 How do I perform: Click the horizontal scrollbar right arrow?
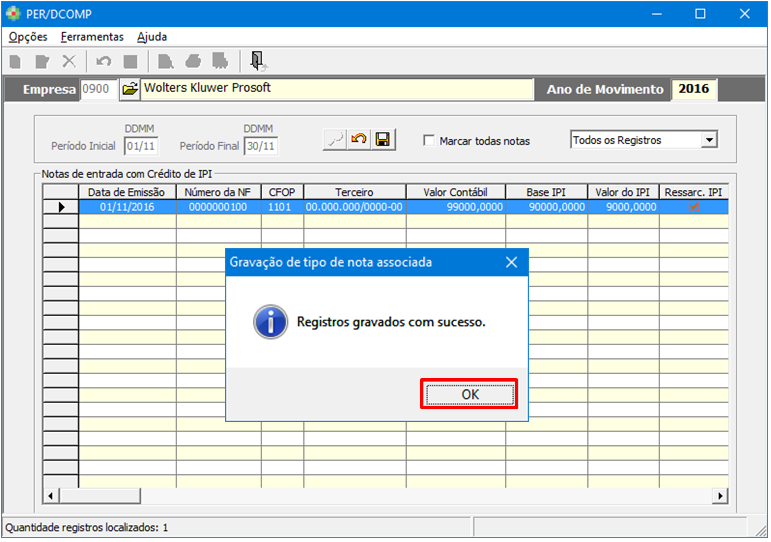click(720, 496)
